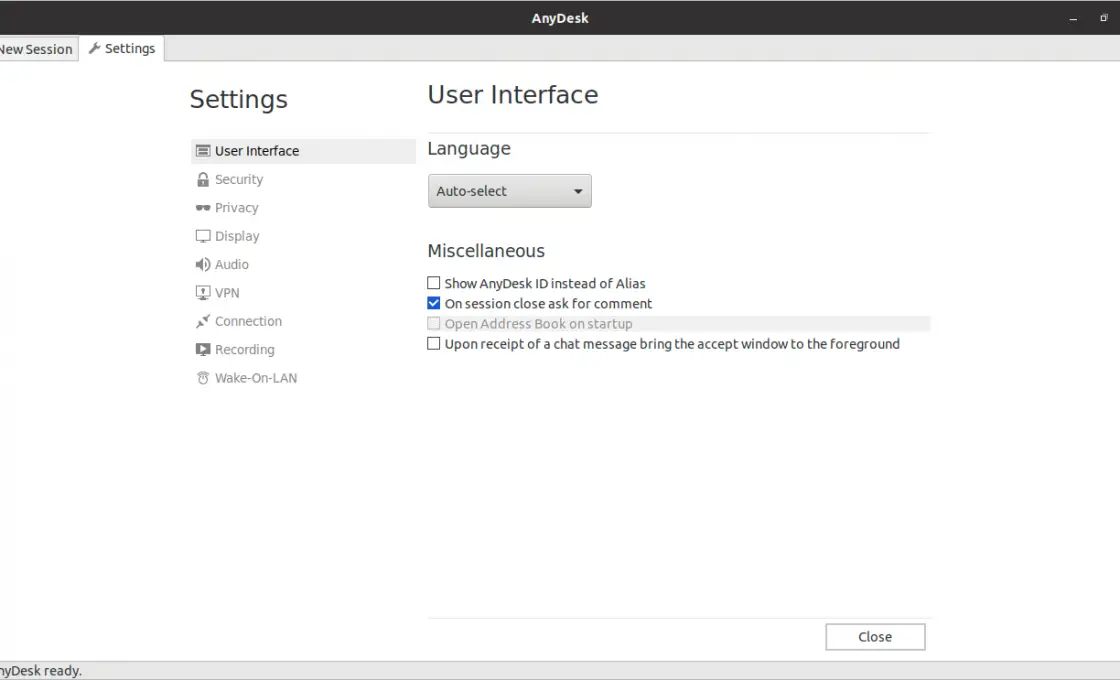Enable Show AnyDesk ID instead of Alias
The height and width of the screenshot is (680, 1120).
coord(434,283)
